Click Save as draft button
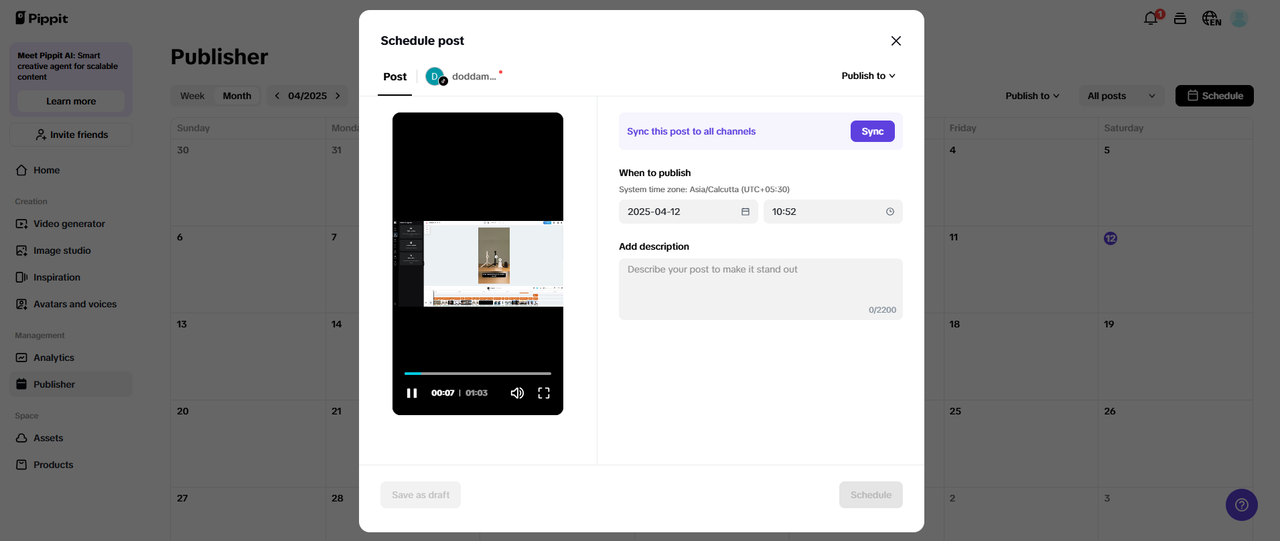 click(421, 495)
